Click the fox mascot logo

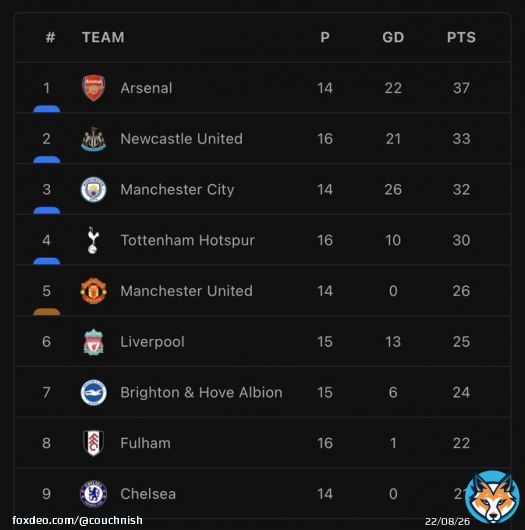click(x=492, y=497)
